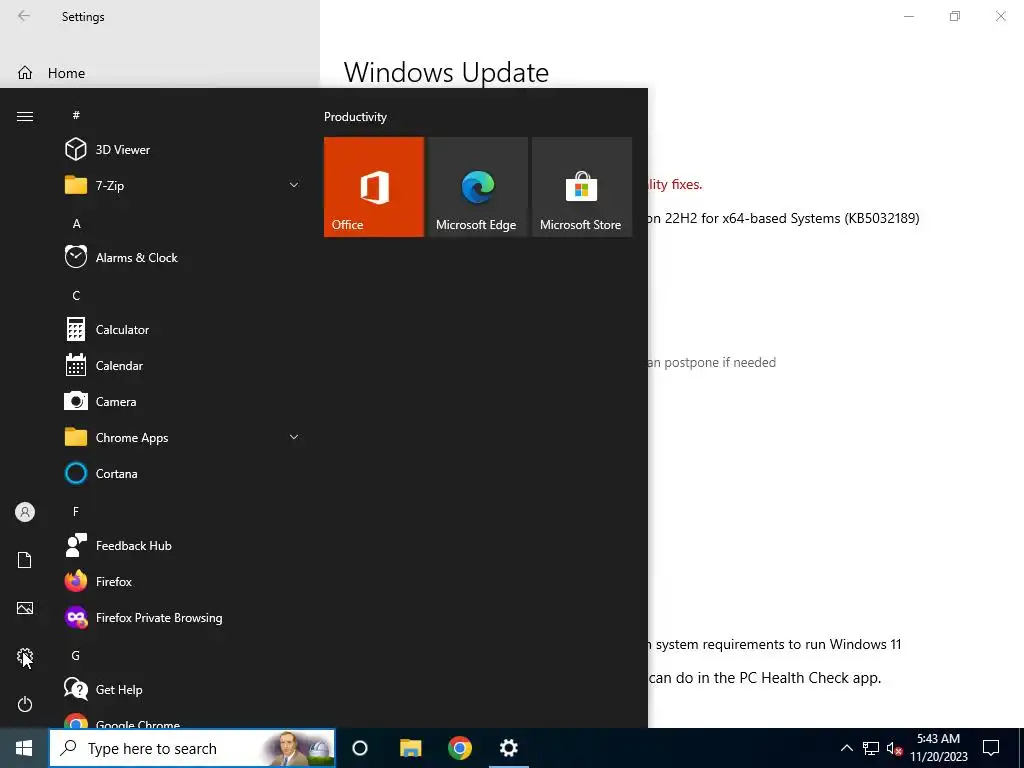Open Settings gear in Start sidebar
Screen dimensions: 1024x768
click(x=25, y=656)
